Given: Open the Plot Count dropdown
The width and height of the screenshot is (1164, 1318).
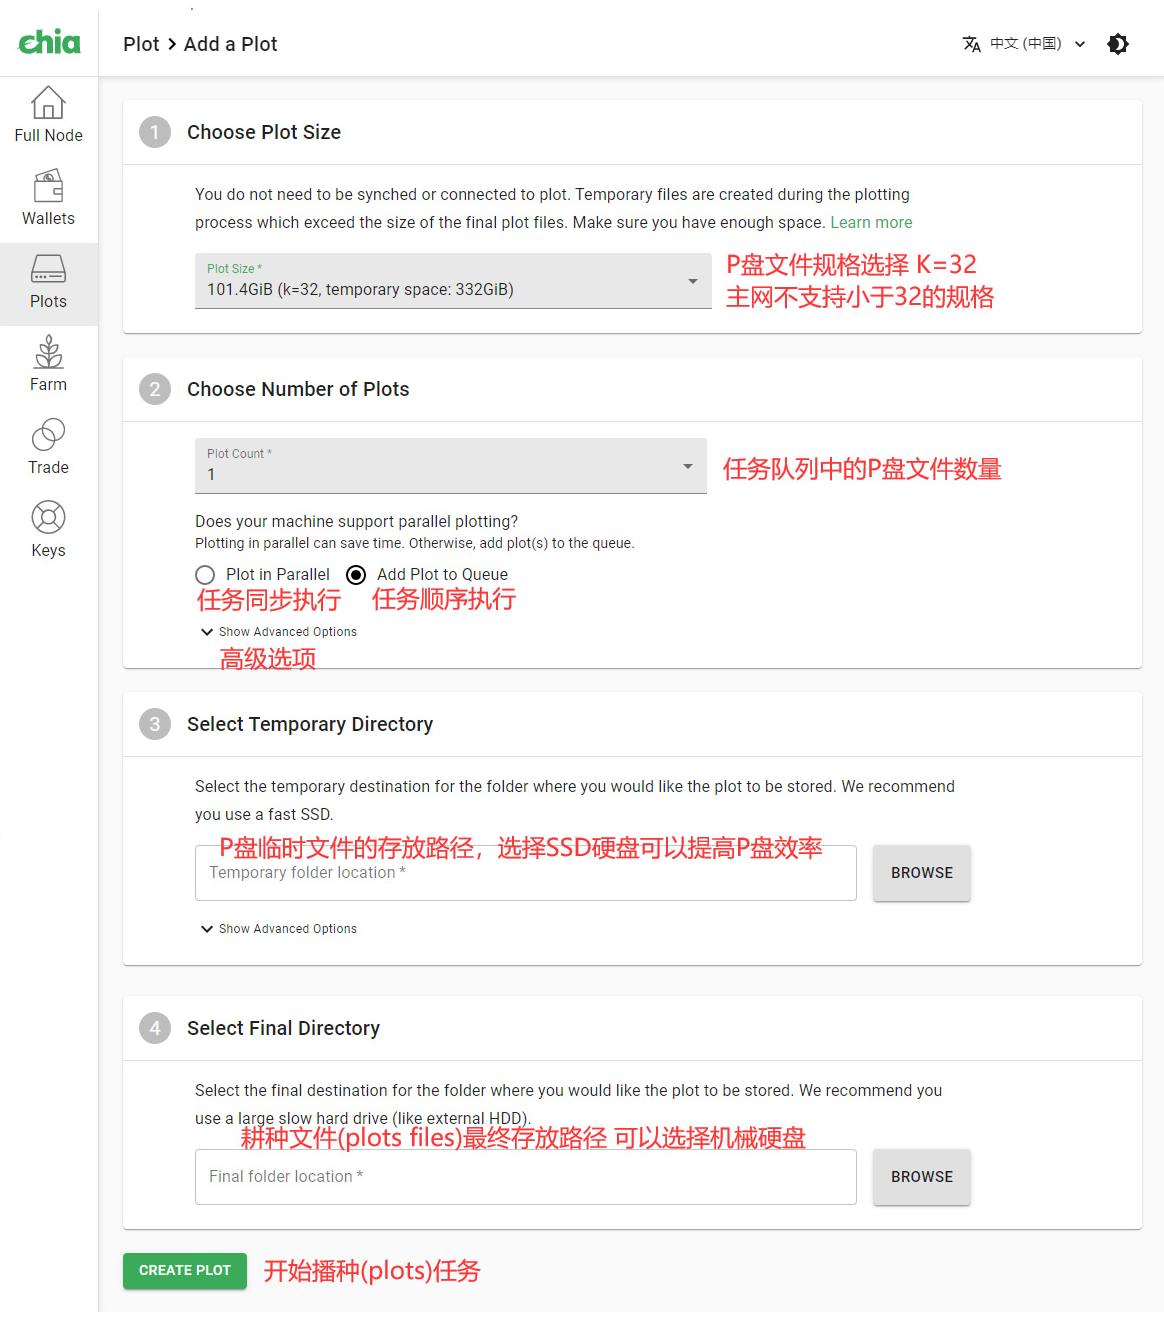Looking at the screenshot, I should tap(450, 466).
